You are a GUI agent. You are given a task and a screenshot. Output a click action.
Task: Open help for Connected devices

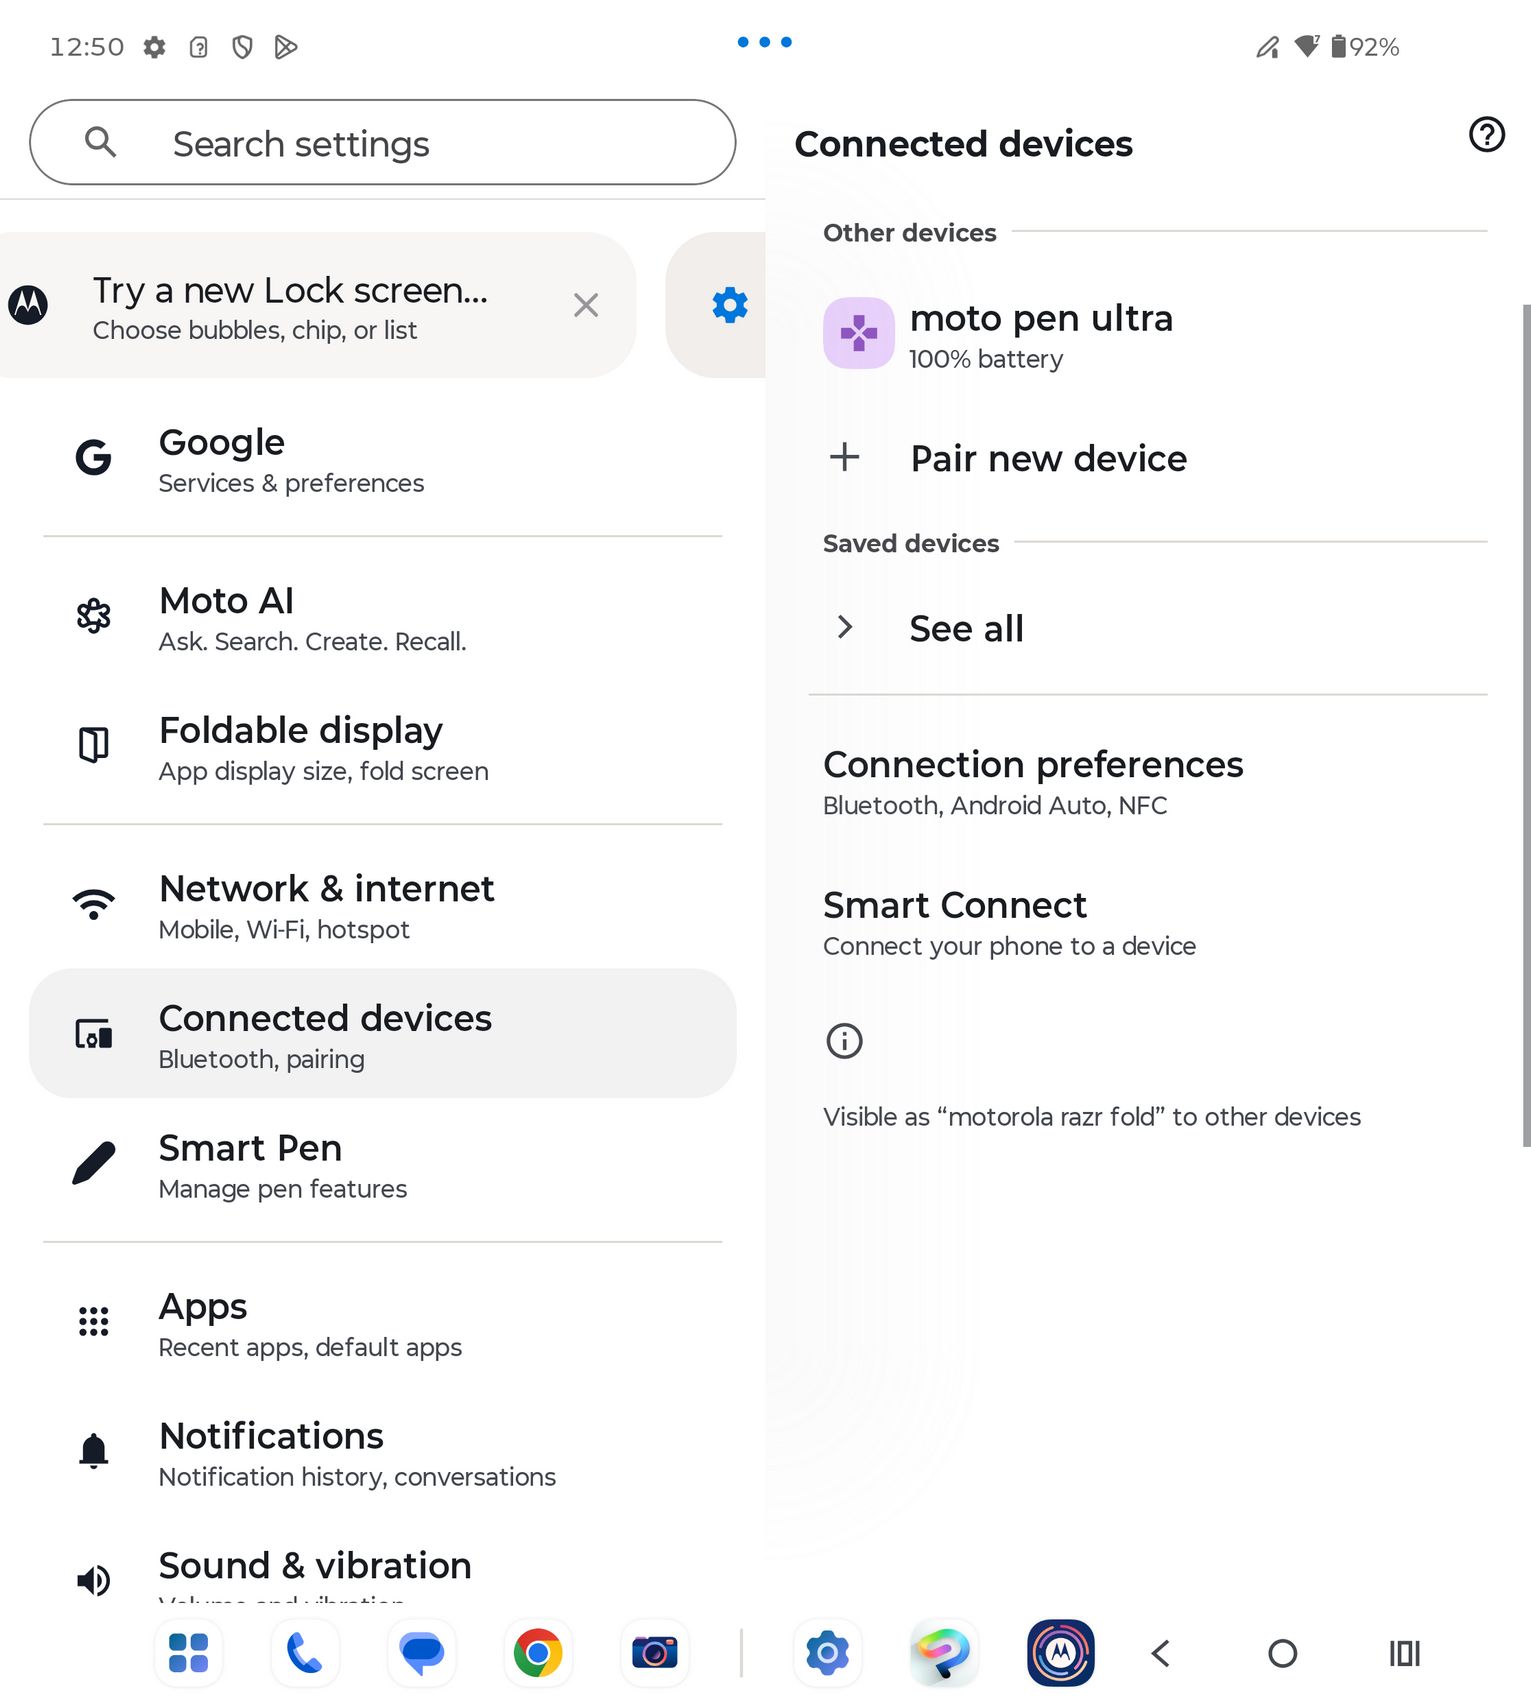(x=1486, y=134)
